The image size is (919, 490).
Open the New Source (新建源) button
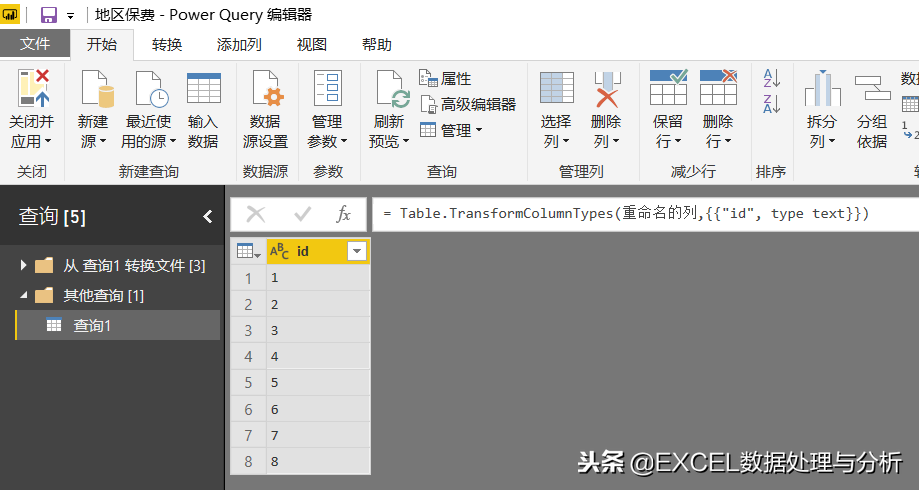(x=94, y=109)
